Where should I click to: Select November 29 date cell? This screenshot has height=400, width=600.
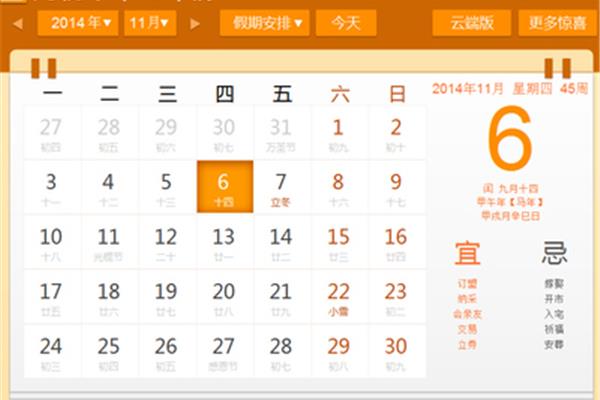point(339,351)
